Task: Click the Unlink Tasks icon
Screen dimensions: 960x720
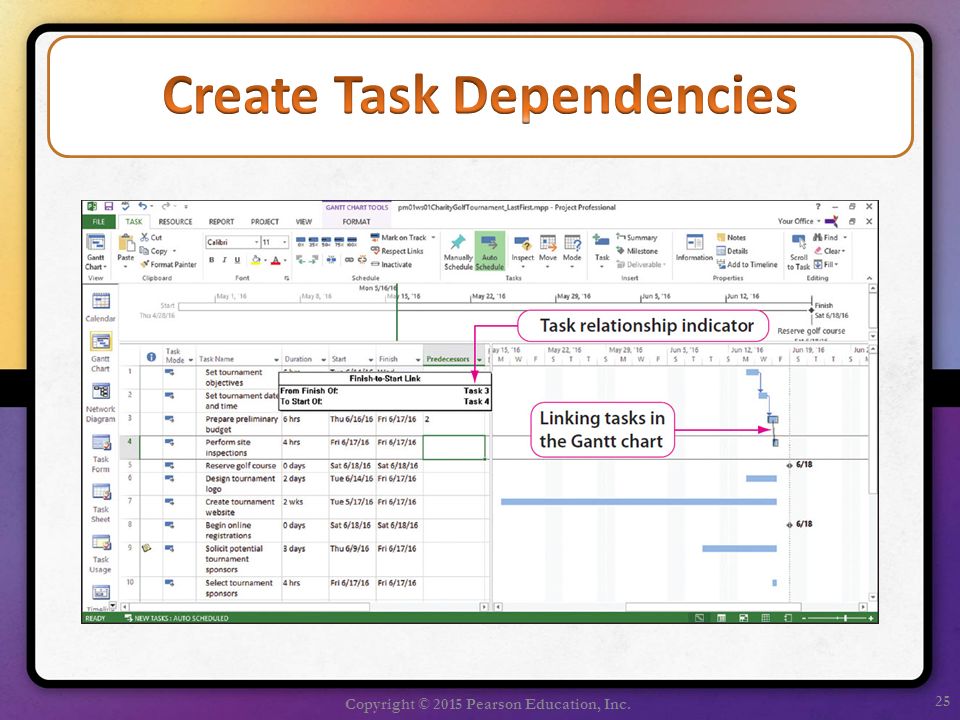Action: click(362, 260)
